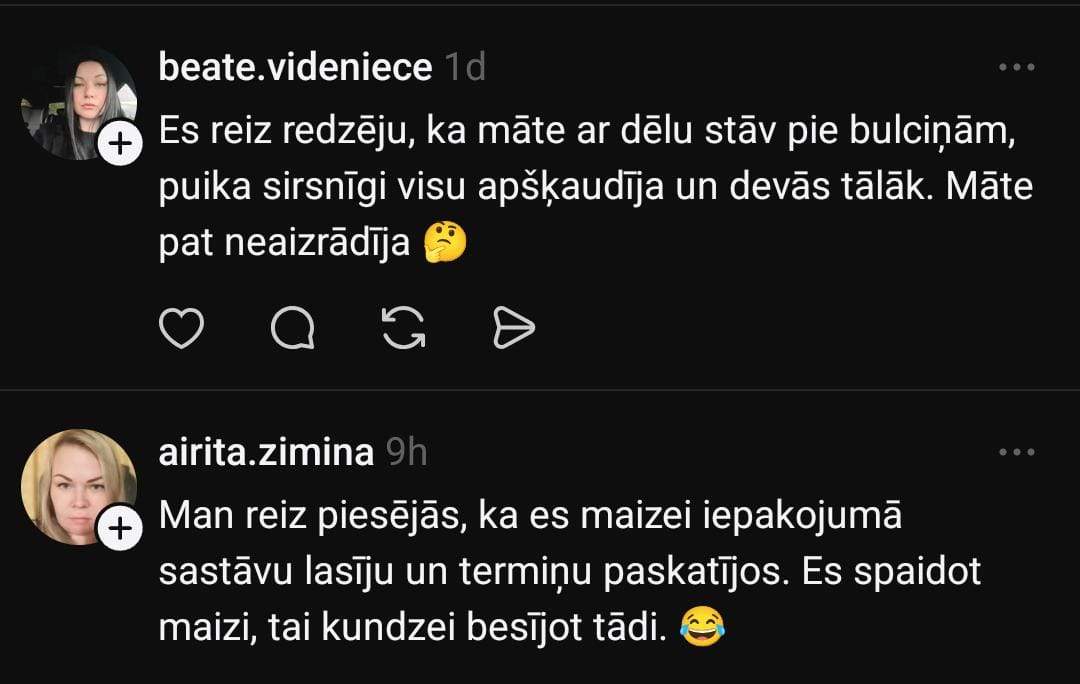Follow airita.zimina using the plus badge
Image resolution: width=1080 pixels, height=684 pixels.
coord(120,528)
